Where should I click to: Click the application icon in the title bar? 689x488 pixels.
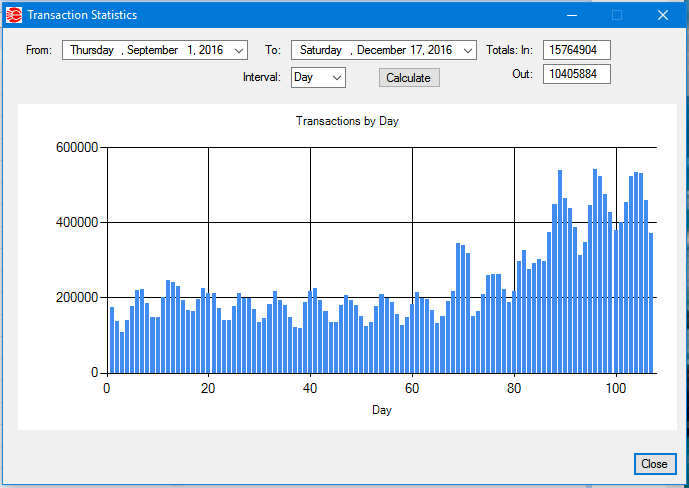(x=13, y=15)
